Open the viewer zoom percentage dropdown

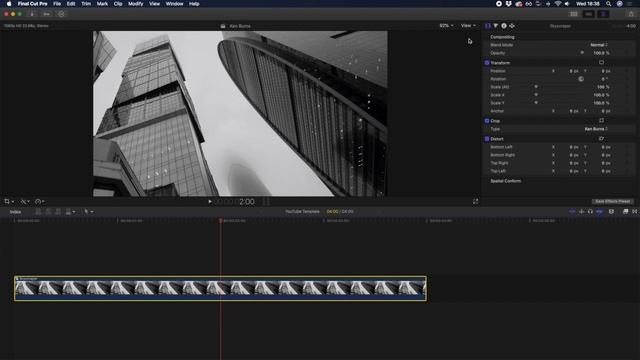coord(446,25)
